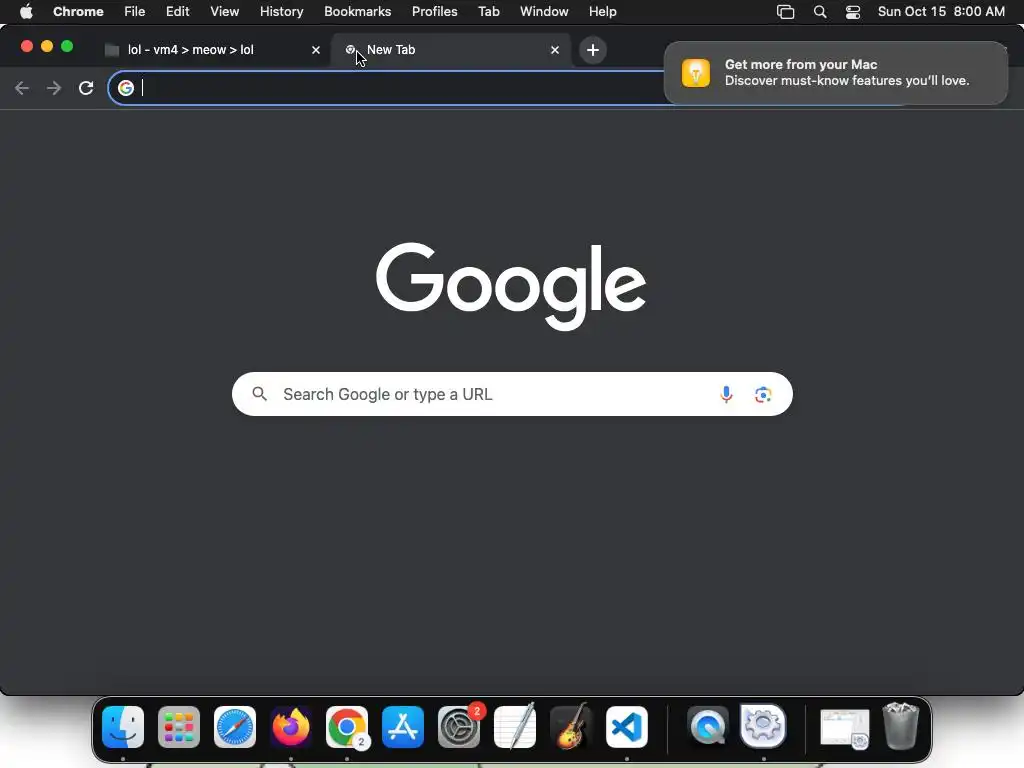Viewport: 1024px width, 768px height.
Task: Search by image with Google Lens icon
Action: pos(763,394)
